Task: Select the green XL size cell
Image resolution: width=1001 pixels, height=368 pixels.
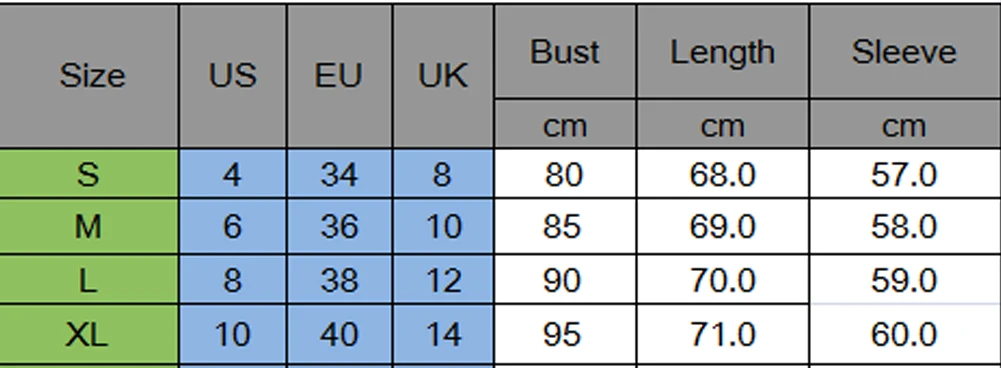Action: pos(89,334)
